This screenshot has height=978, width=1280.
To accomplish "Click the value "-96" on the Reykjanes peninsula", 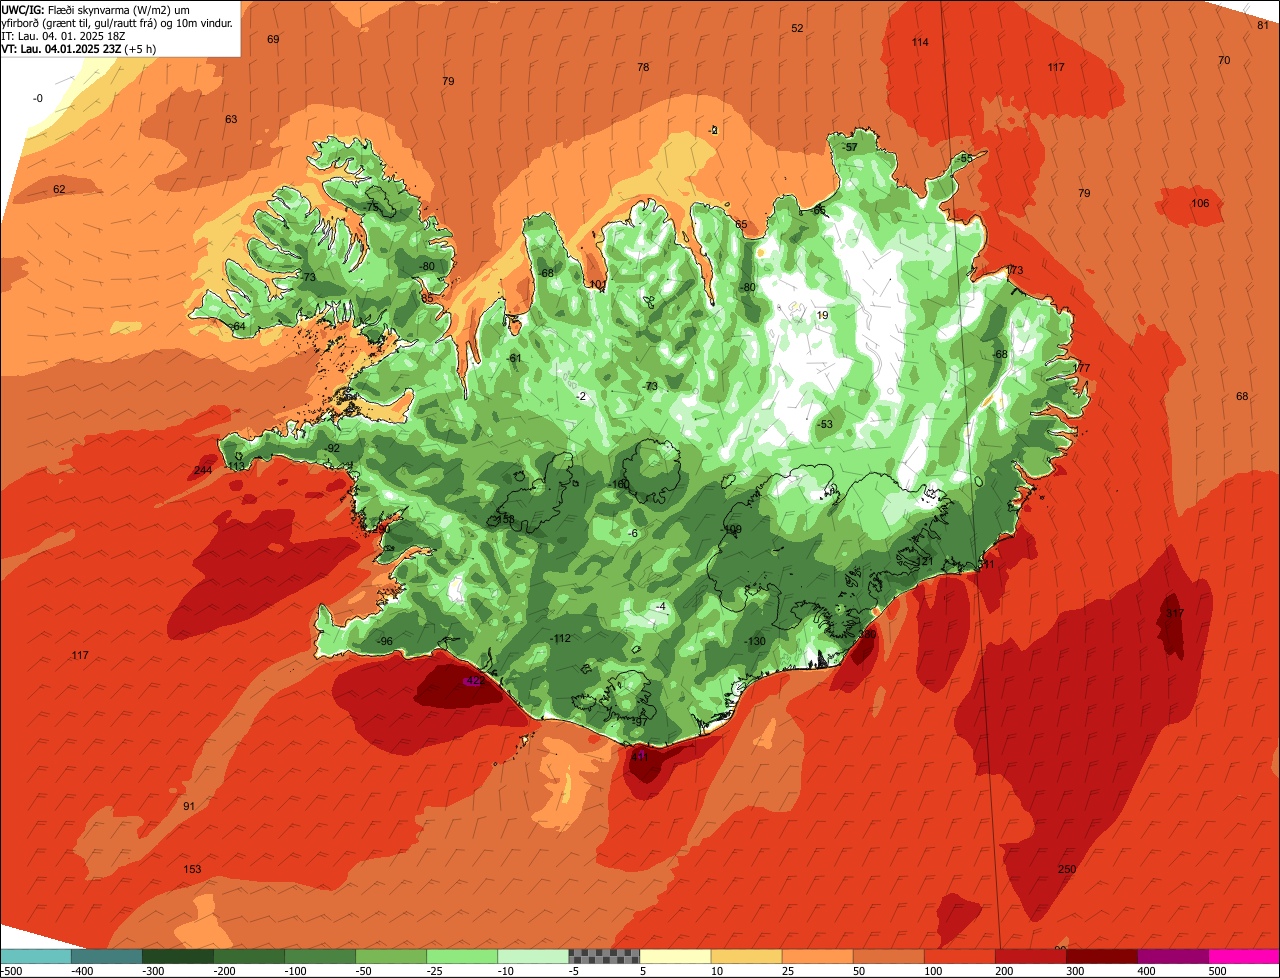I will tap(384, 641).
